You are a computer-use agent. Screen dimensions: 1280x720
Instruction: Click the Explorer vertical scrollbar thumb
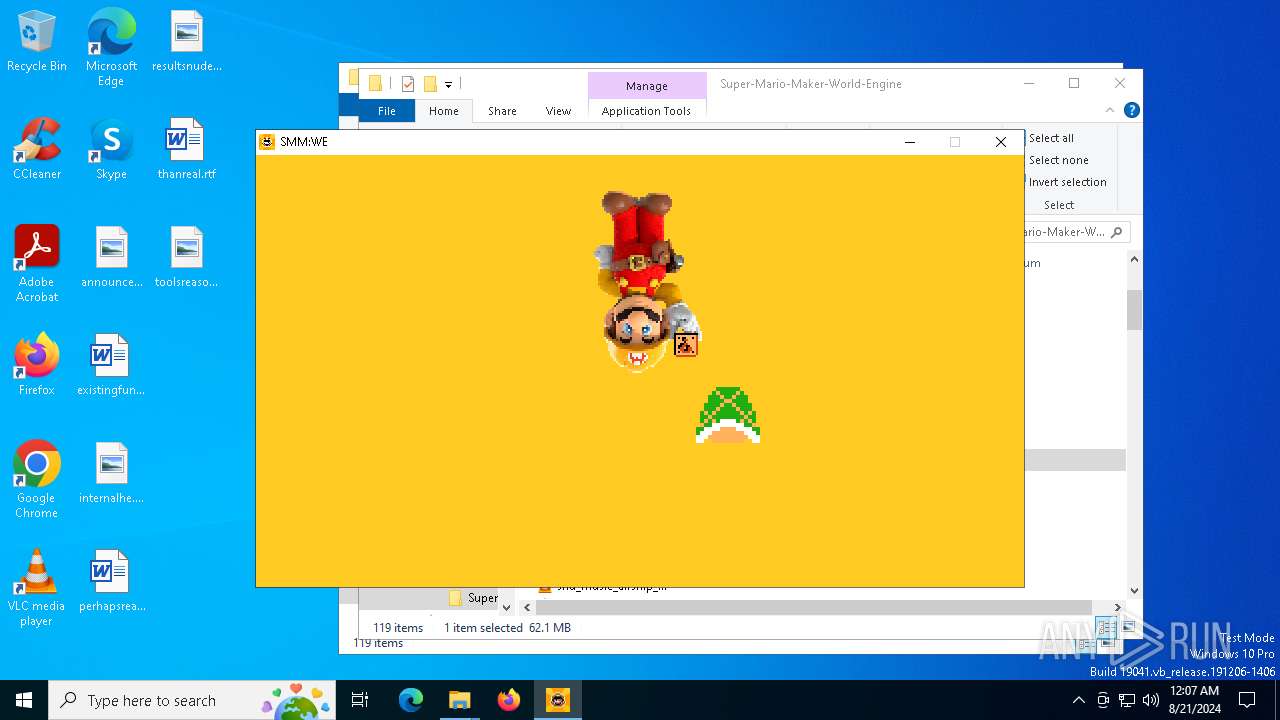coord(1134,310)
